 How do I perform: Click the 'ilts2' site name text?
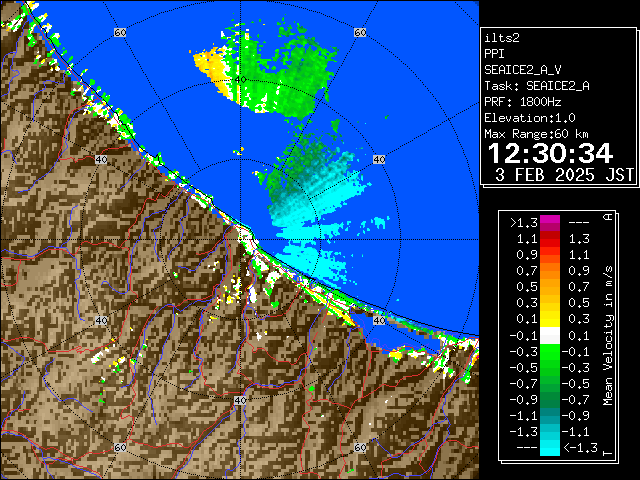[502, 38]
